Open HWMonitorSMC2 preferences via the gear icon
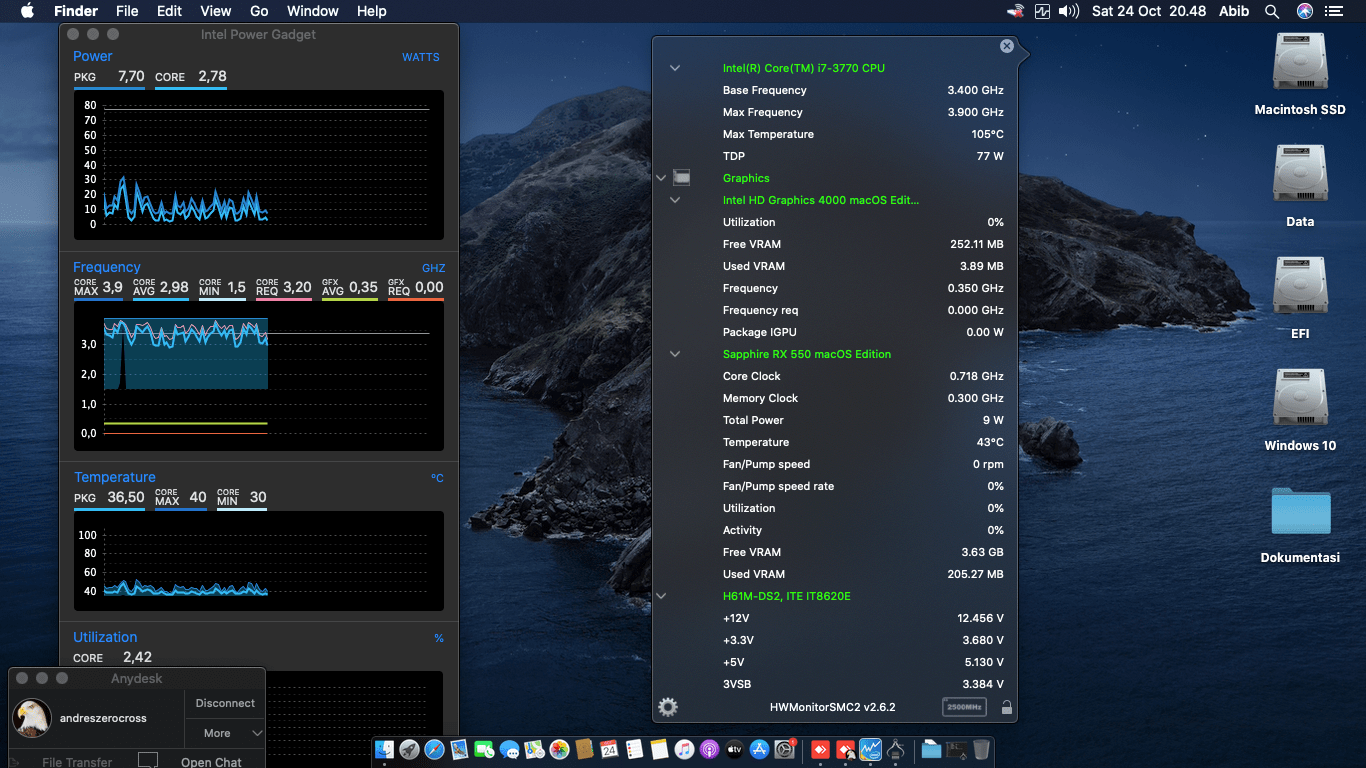Viewport: 1366px width, 768px height. 667,707
